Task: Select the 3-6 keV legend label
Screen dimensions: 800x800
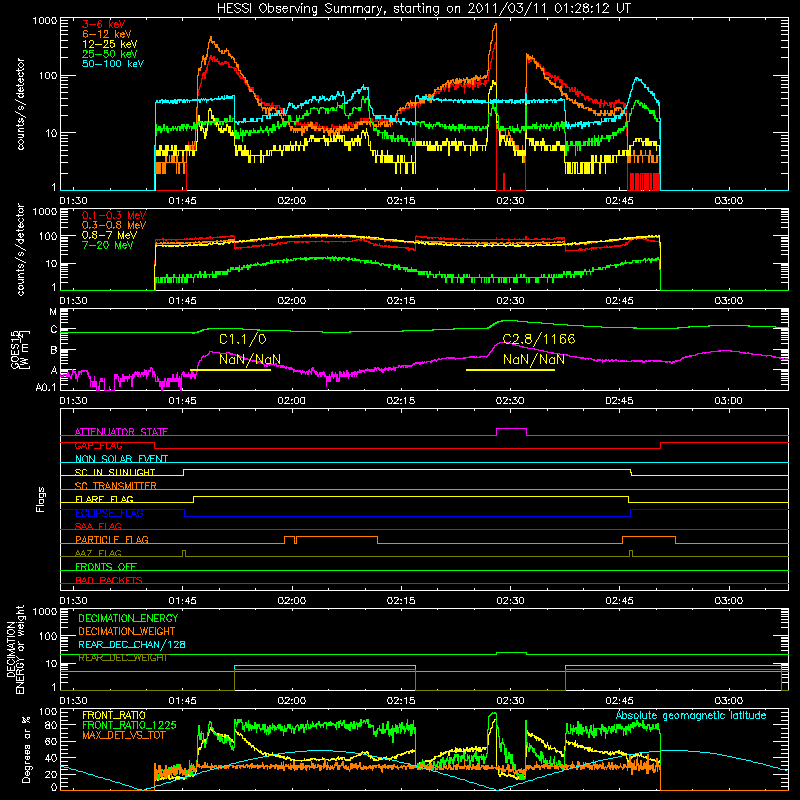Action: (x=104, y=24)
